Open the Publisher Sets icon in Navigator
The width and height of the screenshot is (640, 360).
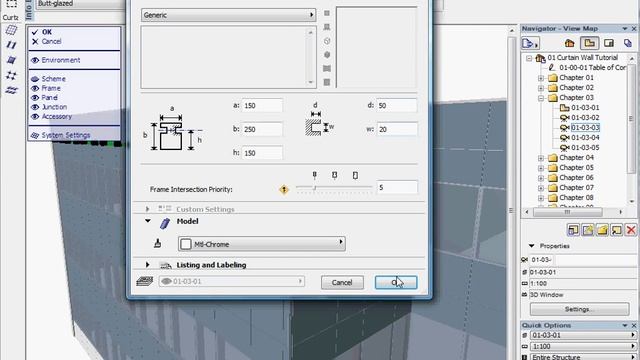tap(628, 43)
